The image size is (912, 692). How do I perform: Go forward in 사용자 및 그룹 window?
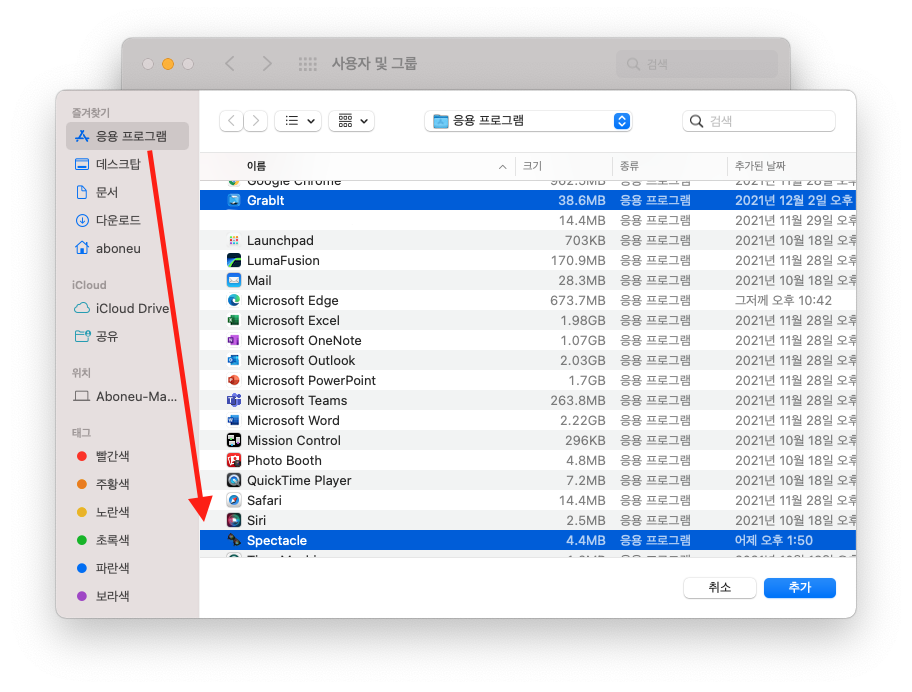pyautogui.click(x=267, y=64)
